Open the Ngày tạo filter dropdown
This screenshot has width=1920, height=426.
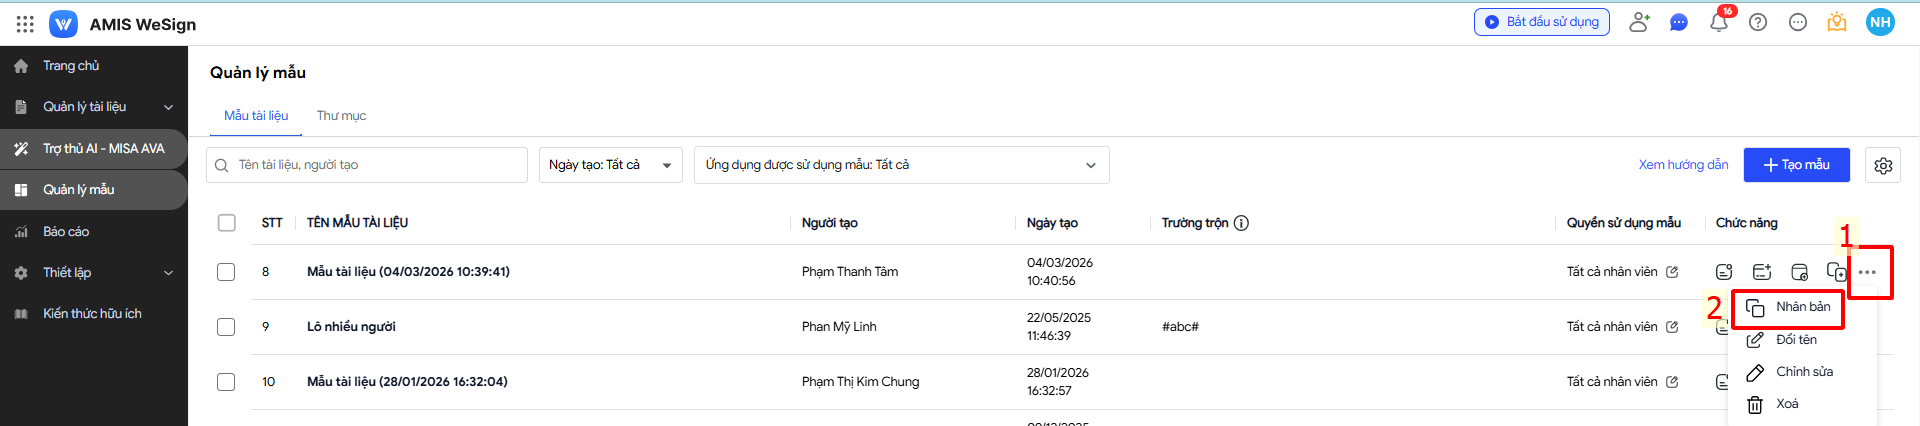pos(610,165)
